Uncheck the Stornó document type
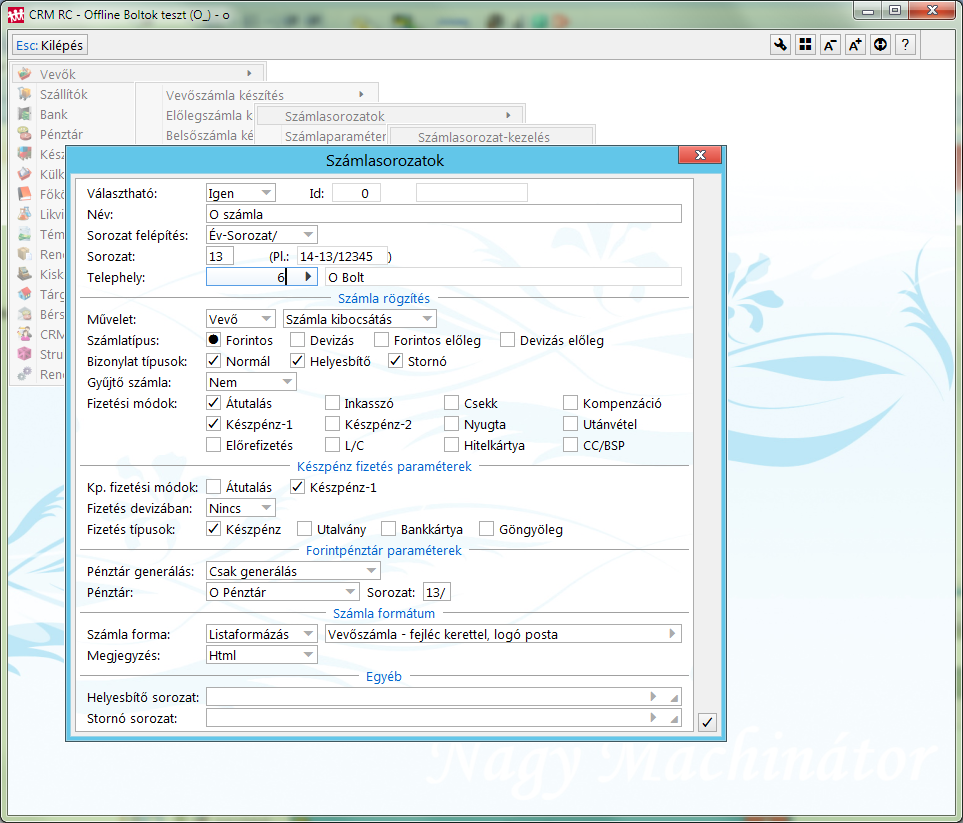The image size is (963, 823). click(x=396, y=361)
